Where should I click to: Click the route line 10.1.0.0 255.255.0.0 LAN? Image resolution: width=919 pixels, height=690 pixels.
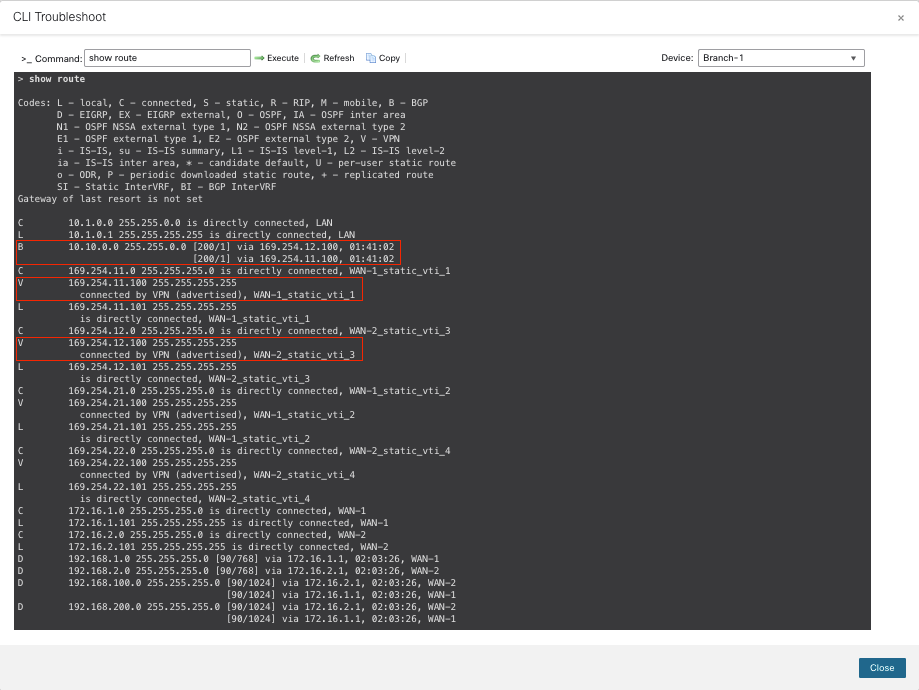175,223
